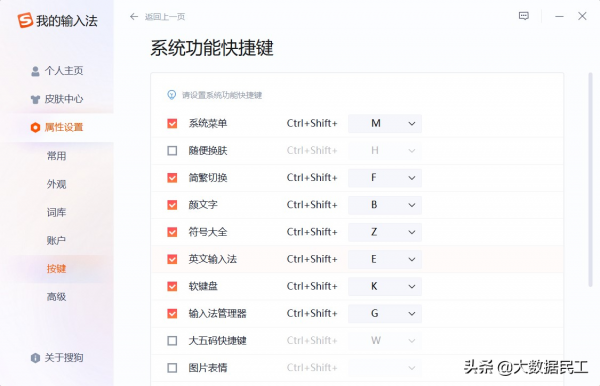Click the disabled 图片表情 key dropdown
Viewport: 600px width, 386px height.
[385, 368]
